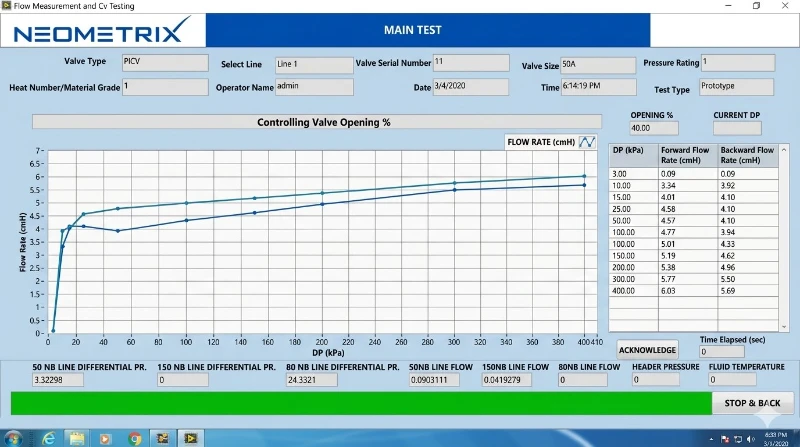Image resolution: width=800 pixels, height=447 pixels.
Task: Click the backward flow cell 3.92
Action: [748, 185]
